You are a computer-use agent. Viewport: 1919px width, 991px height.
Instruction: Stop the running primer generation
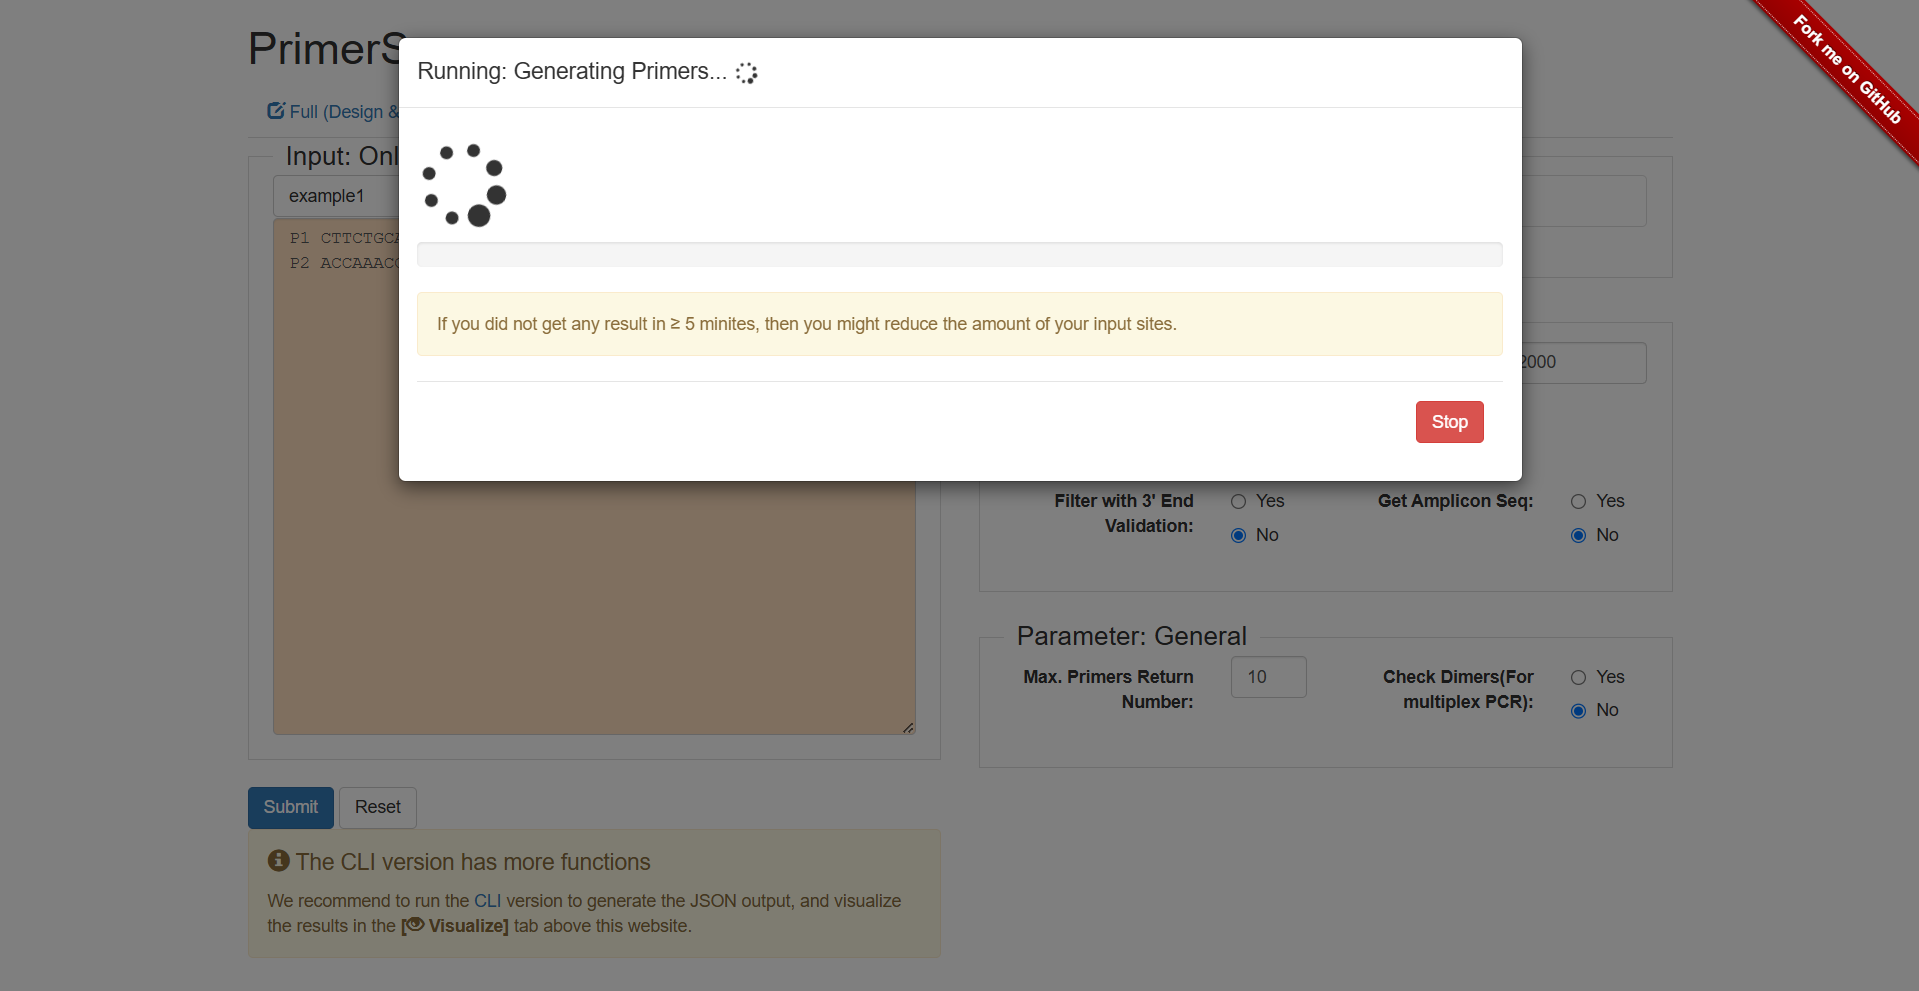[1449, 421]
